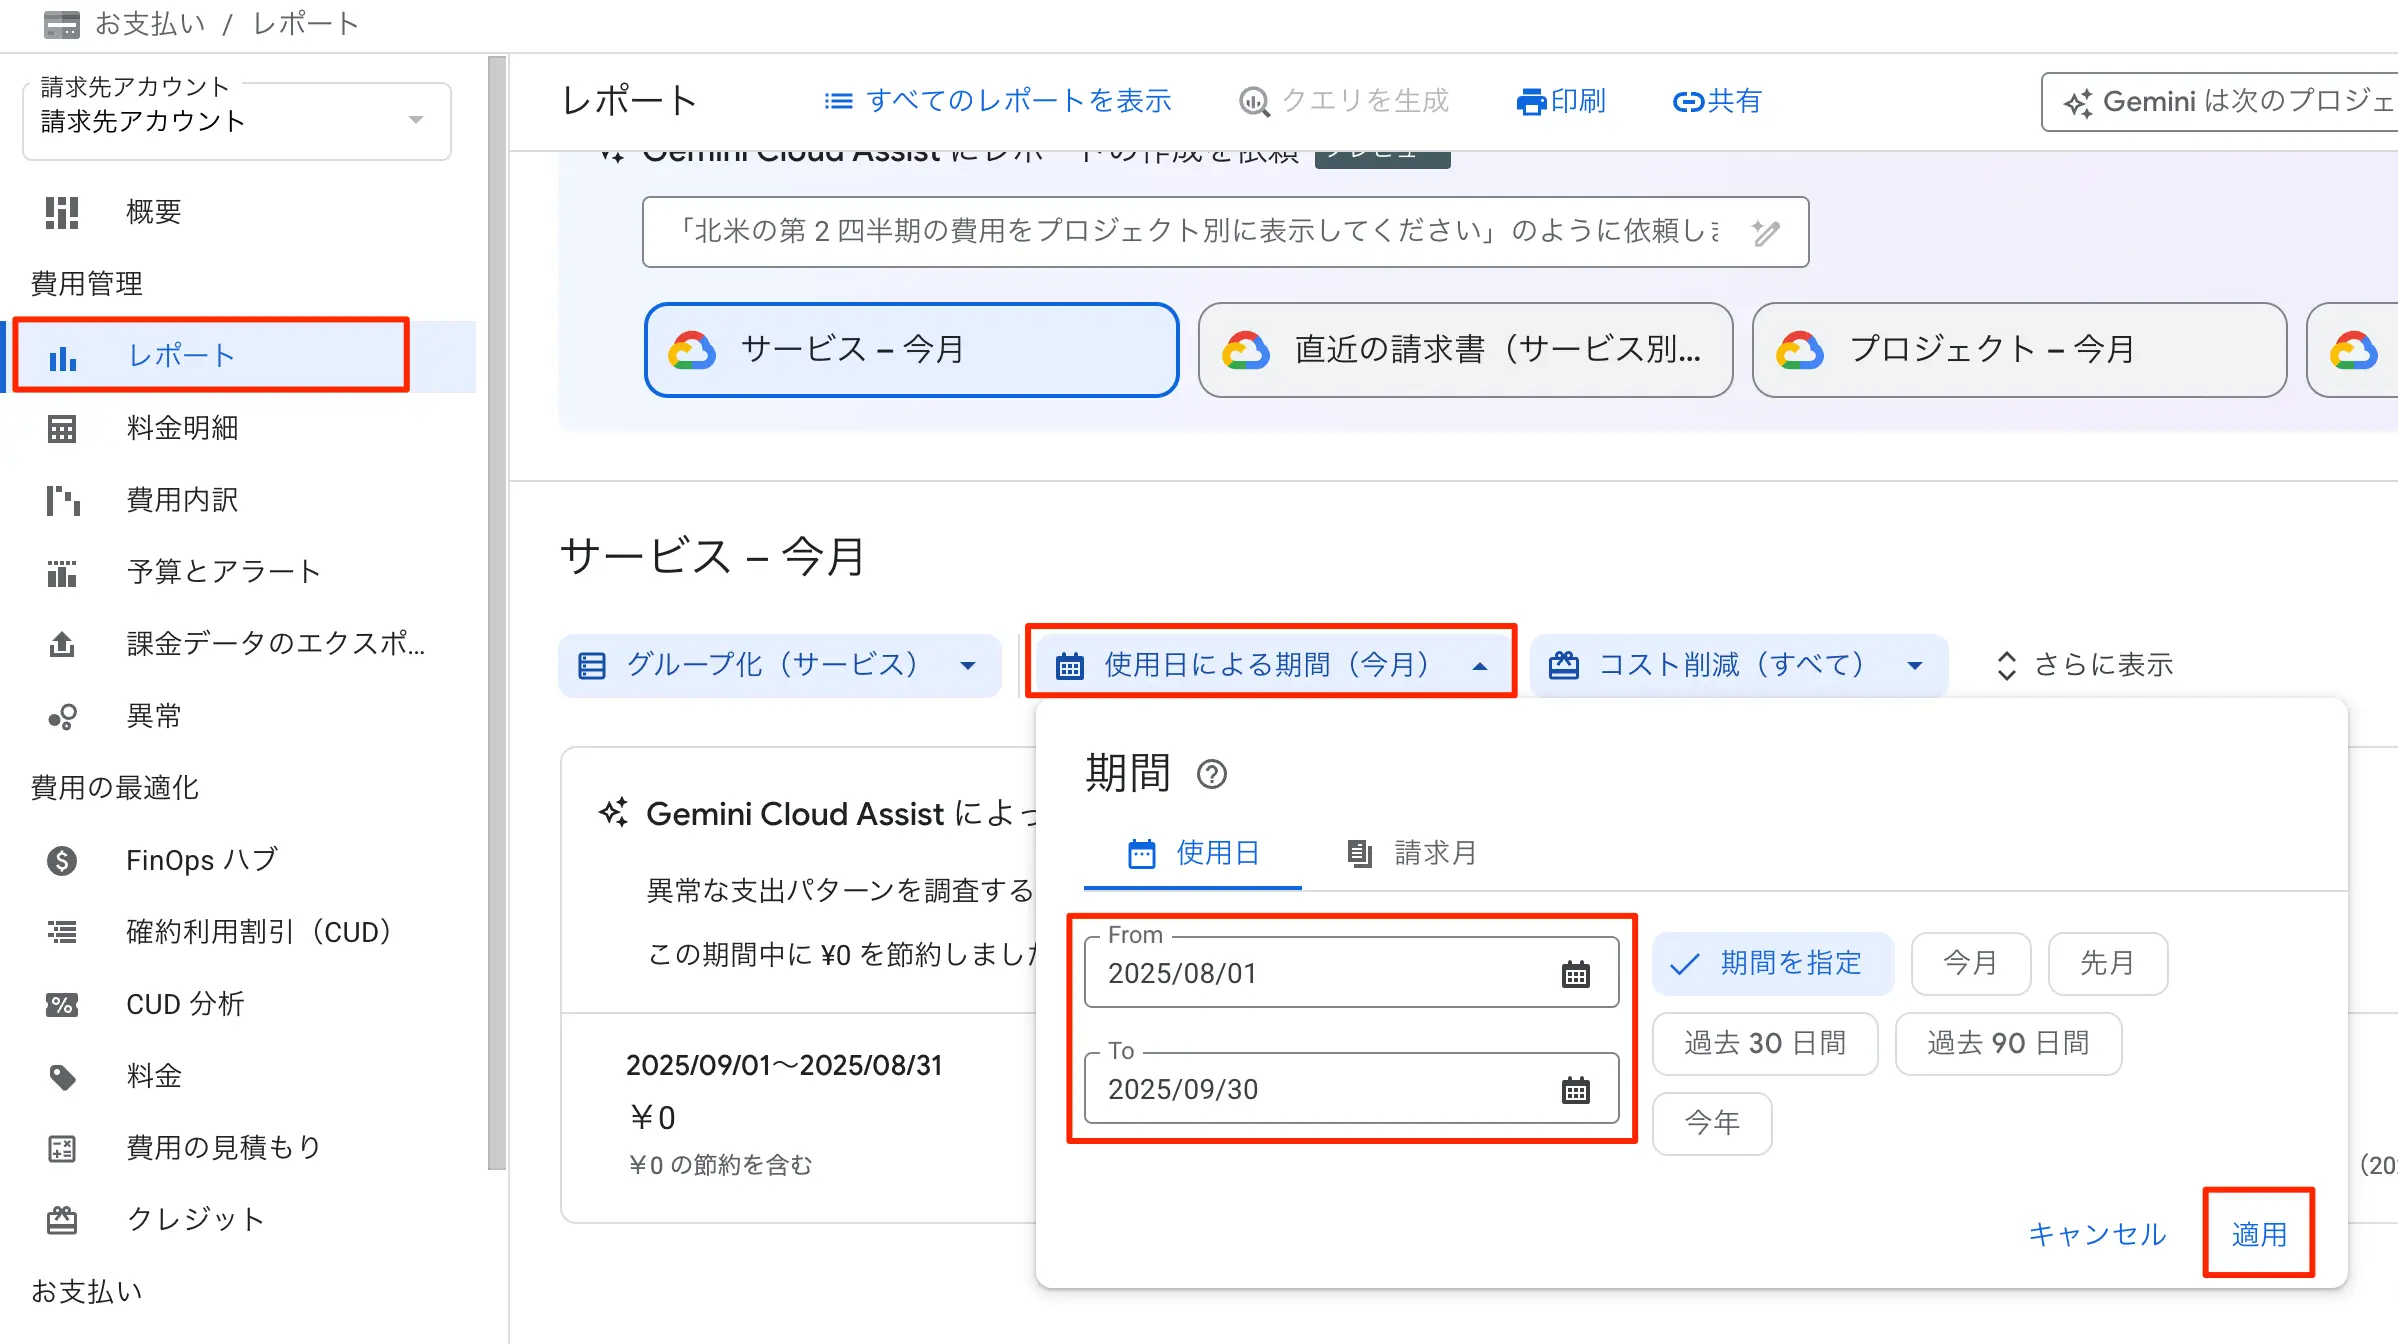Click the キャンセル button
Viewport: 2398px width, 1344px height.
pos(2097,1233)
